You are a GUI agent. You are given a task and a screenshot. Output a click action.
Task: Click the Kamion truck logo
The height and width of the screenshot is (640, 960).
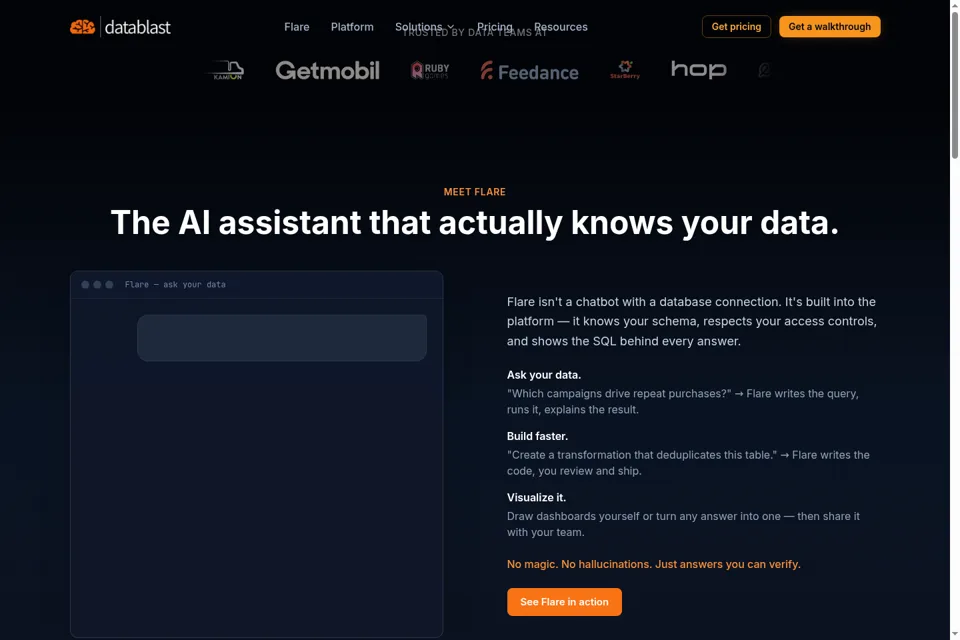tap(228, 70)
